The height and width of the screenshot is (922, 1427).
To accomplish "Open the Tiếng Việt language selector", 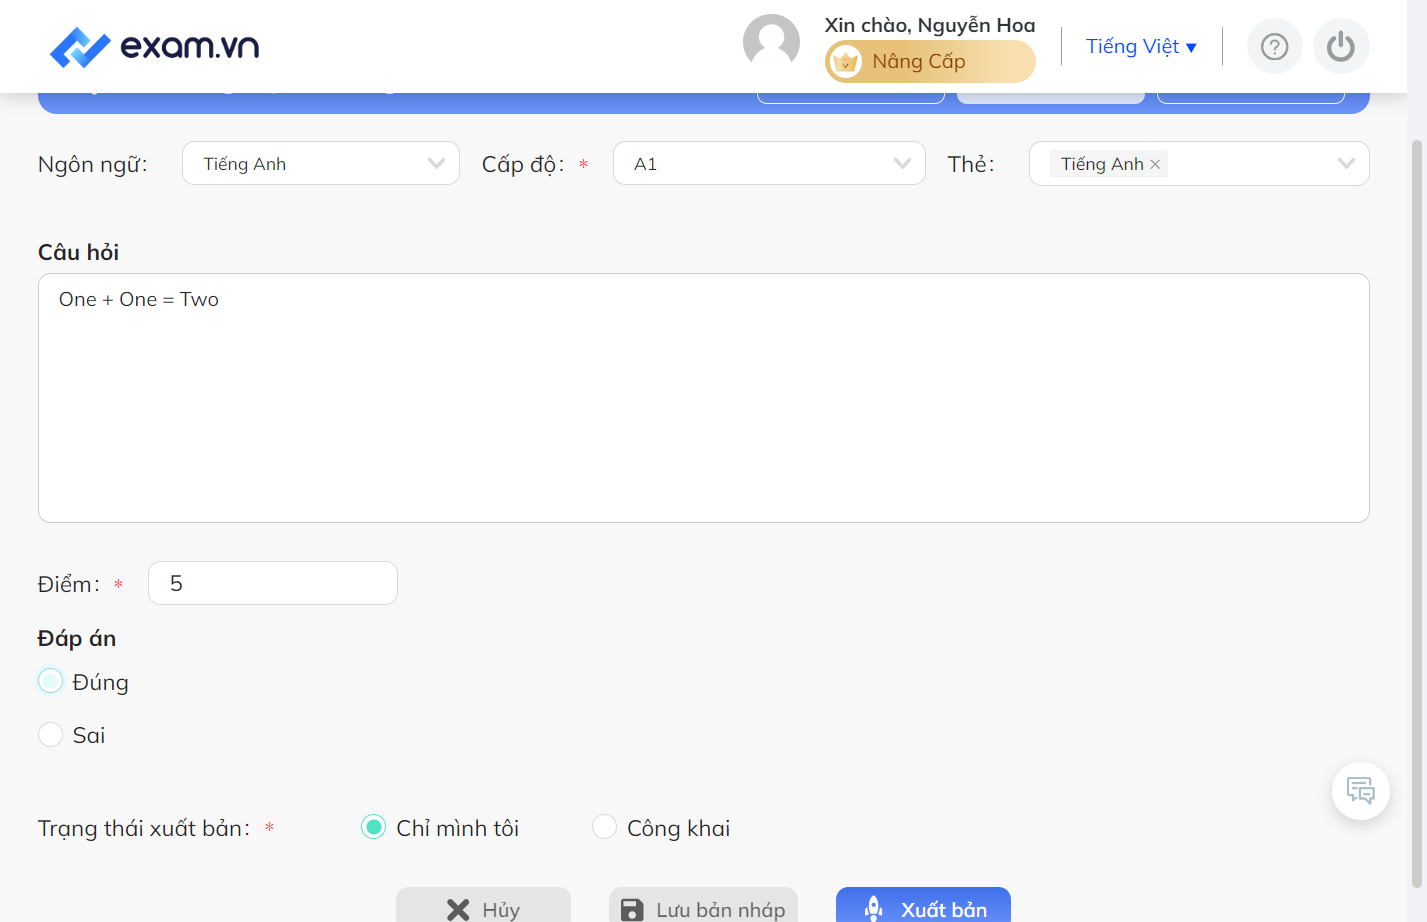I will (x=1141, y=47).
